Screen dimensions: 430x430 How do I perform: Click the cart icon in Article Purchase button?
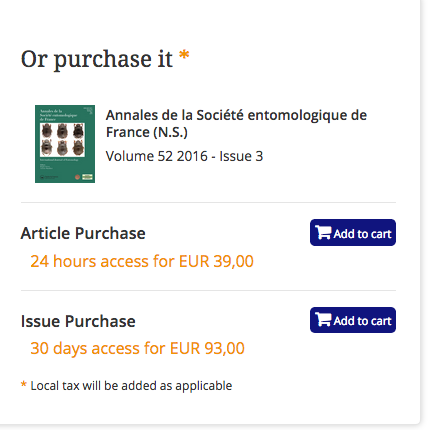coord(323,232)
